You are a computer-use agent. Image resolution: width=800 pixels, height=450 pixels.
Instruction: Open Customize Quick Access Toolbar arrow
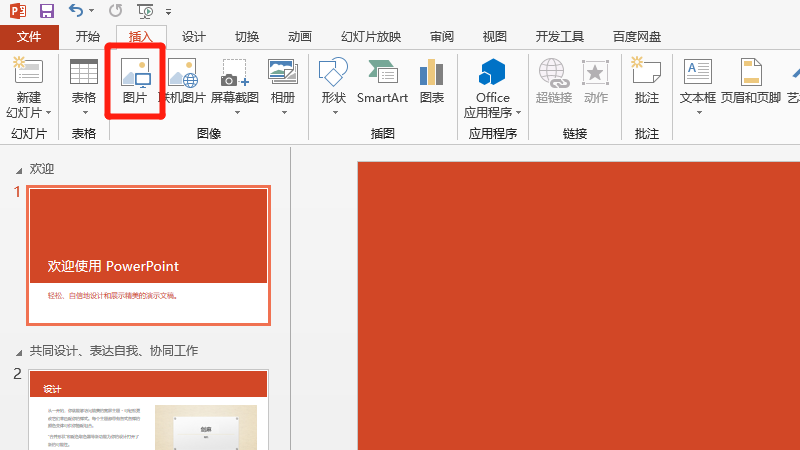pos(168,11)
